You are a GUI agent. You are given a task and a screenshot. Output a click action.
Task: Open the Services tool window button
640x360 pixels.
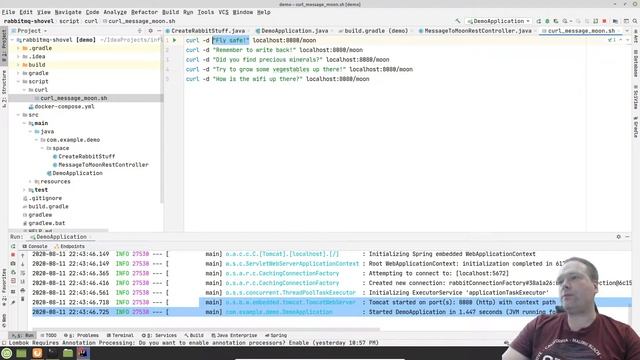159,335
